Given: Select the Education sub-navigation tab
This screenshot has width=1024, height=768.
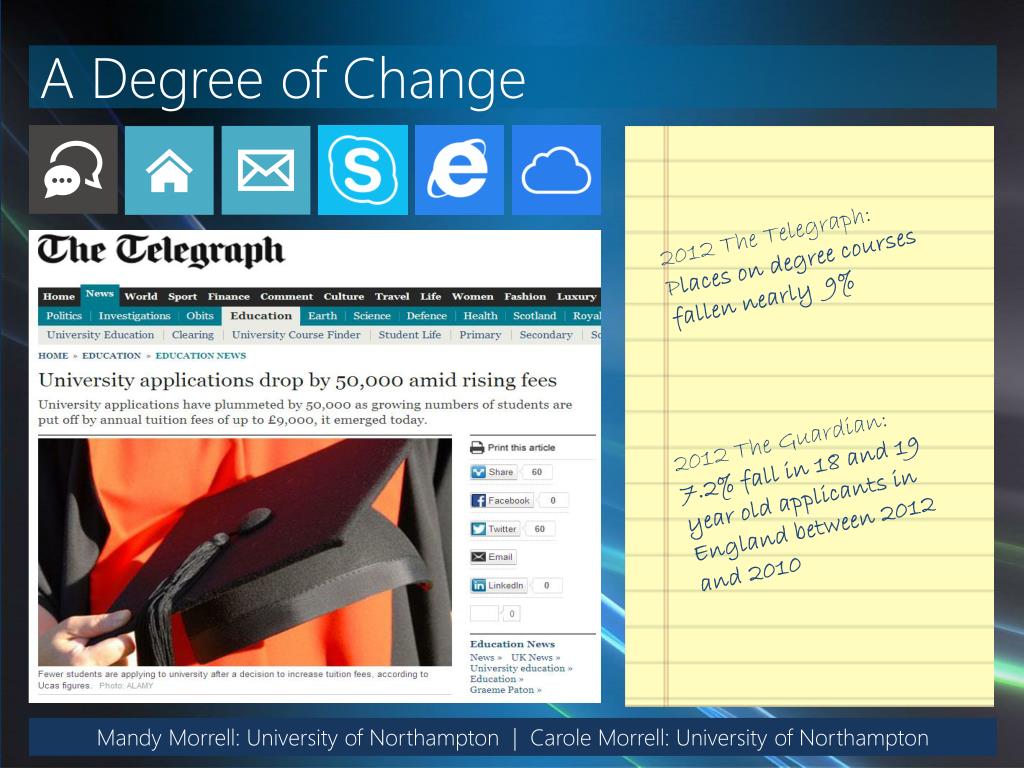Looking at the screenshot, I should coord(261,316).
